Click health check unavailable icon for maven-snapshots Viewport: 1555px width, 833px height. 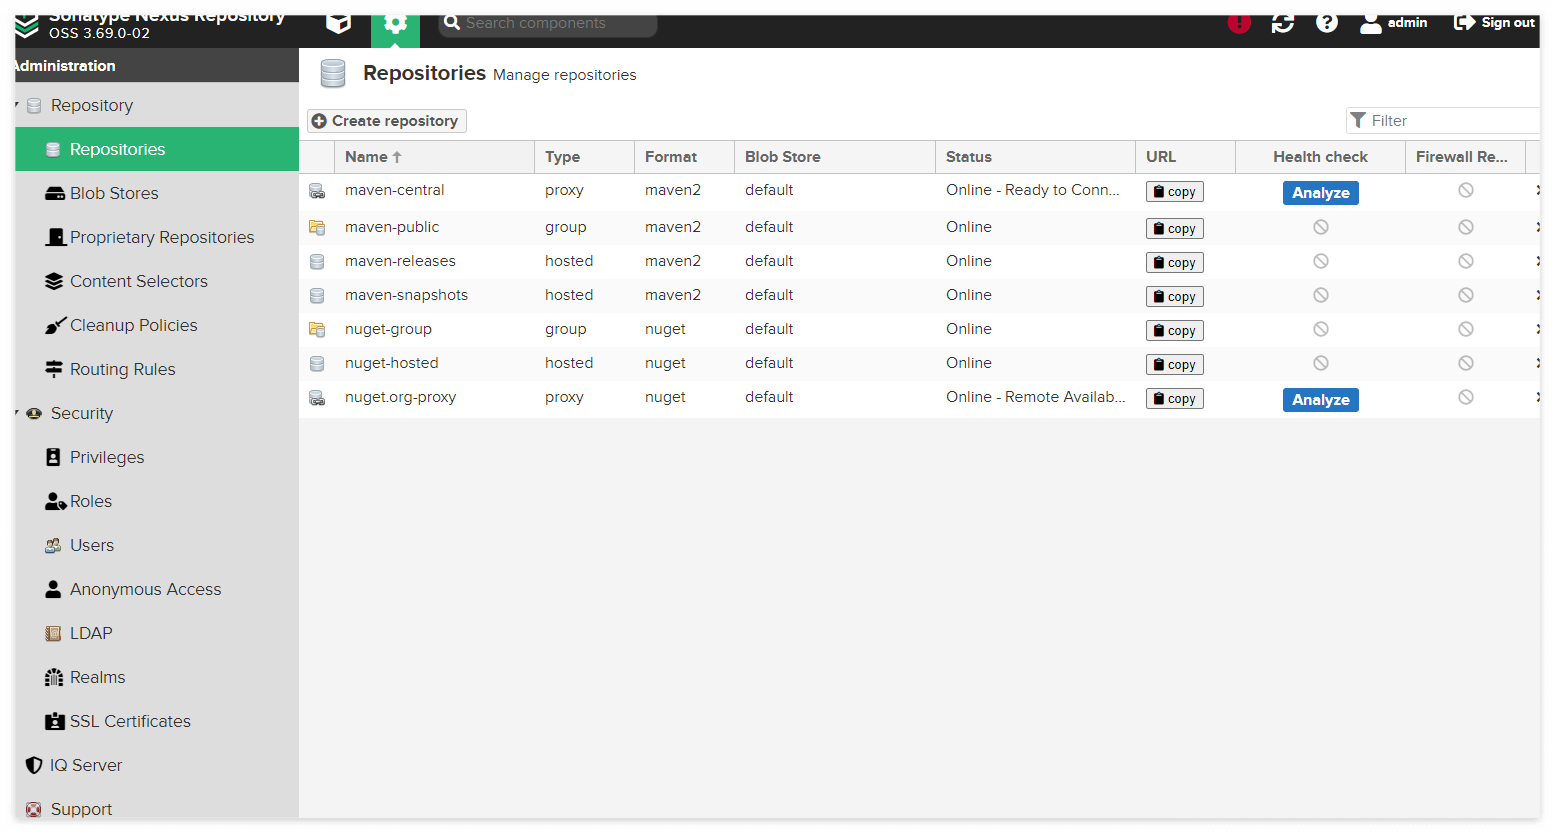(1321, 295)
